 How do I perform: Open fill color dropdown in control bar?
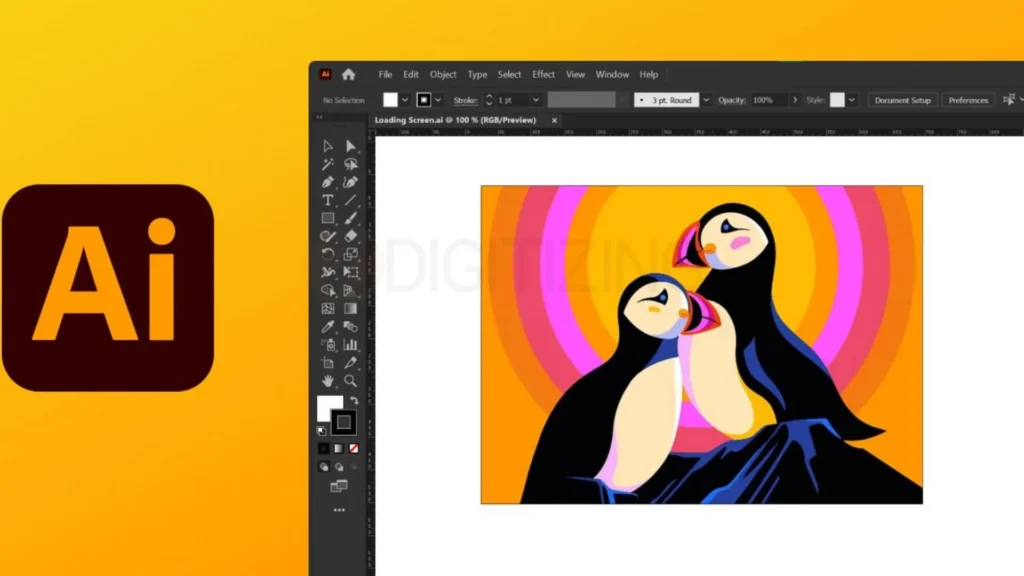click(x=405, y=100)
